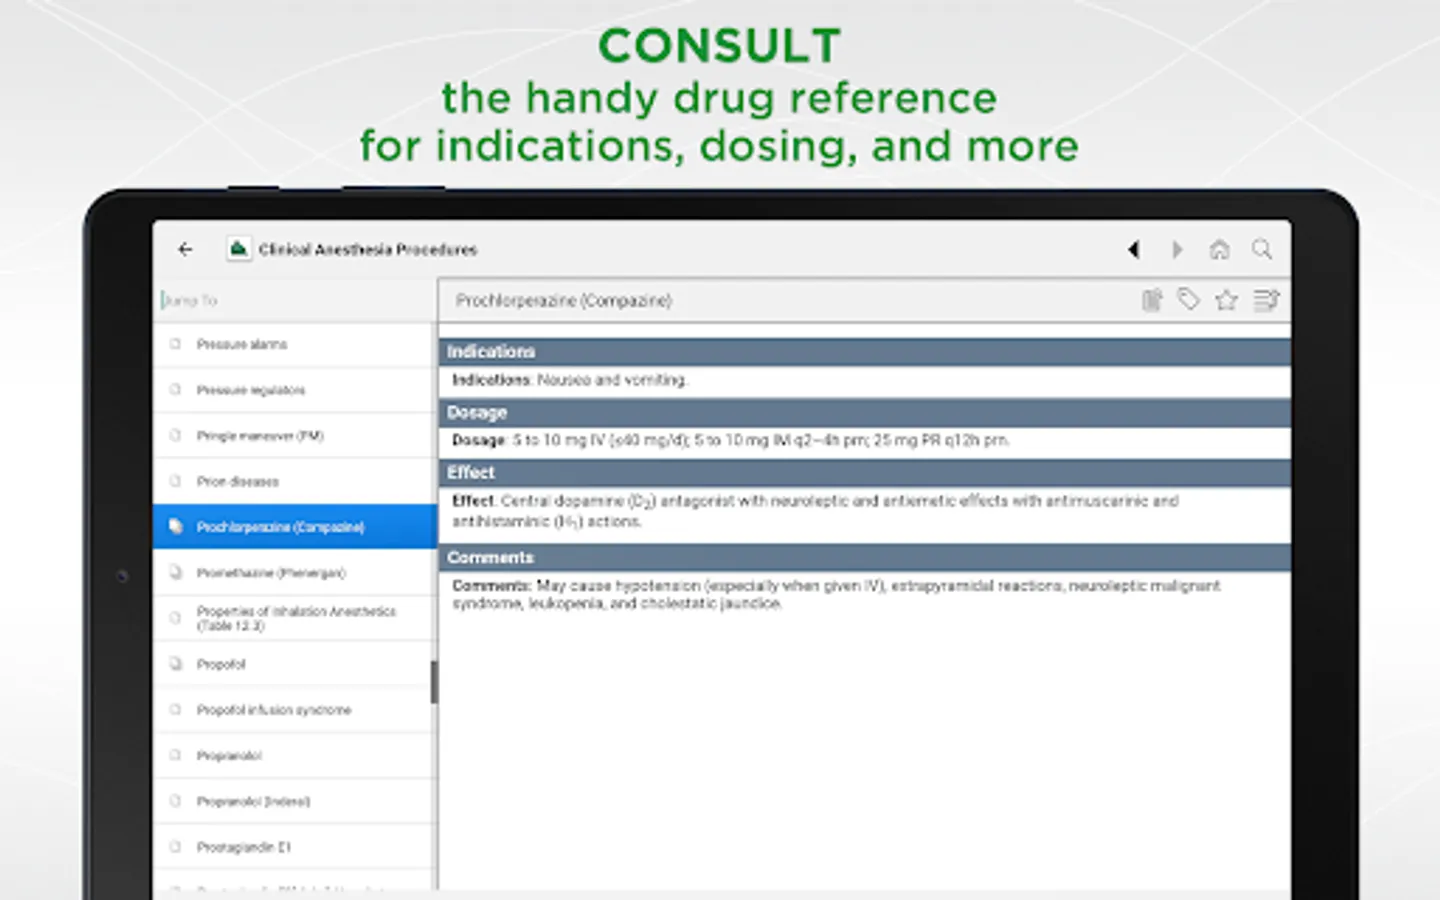Collapse the Indications section header

pos(864,352)
